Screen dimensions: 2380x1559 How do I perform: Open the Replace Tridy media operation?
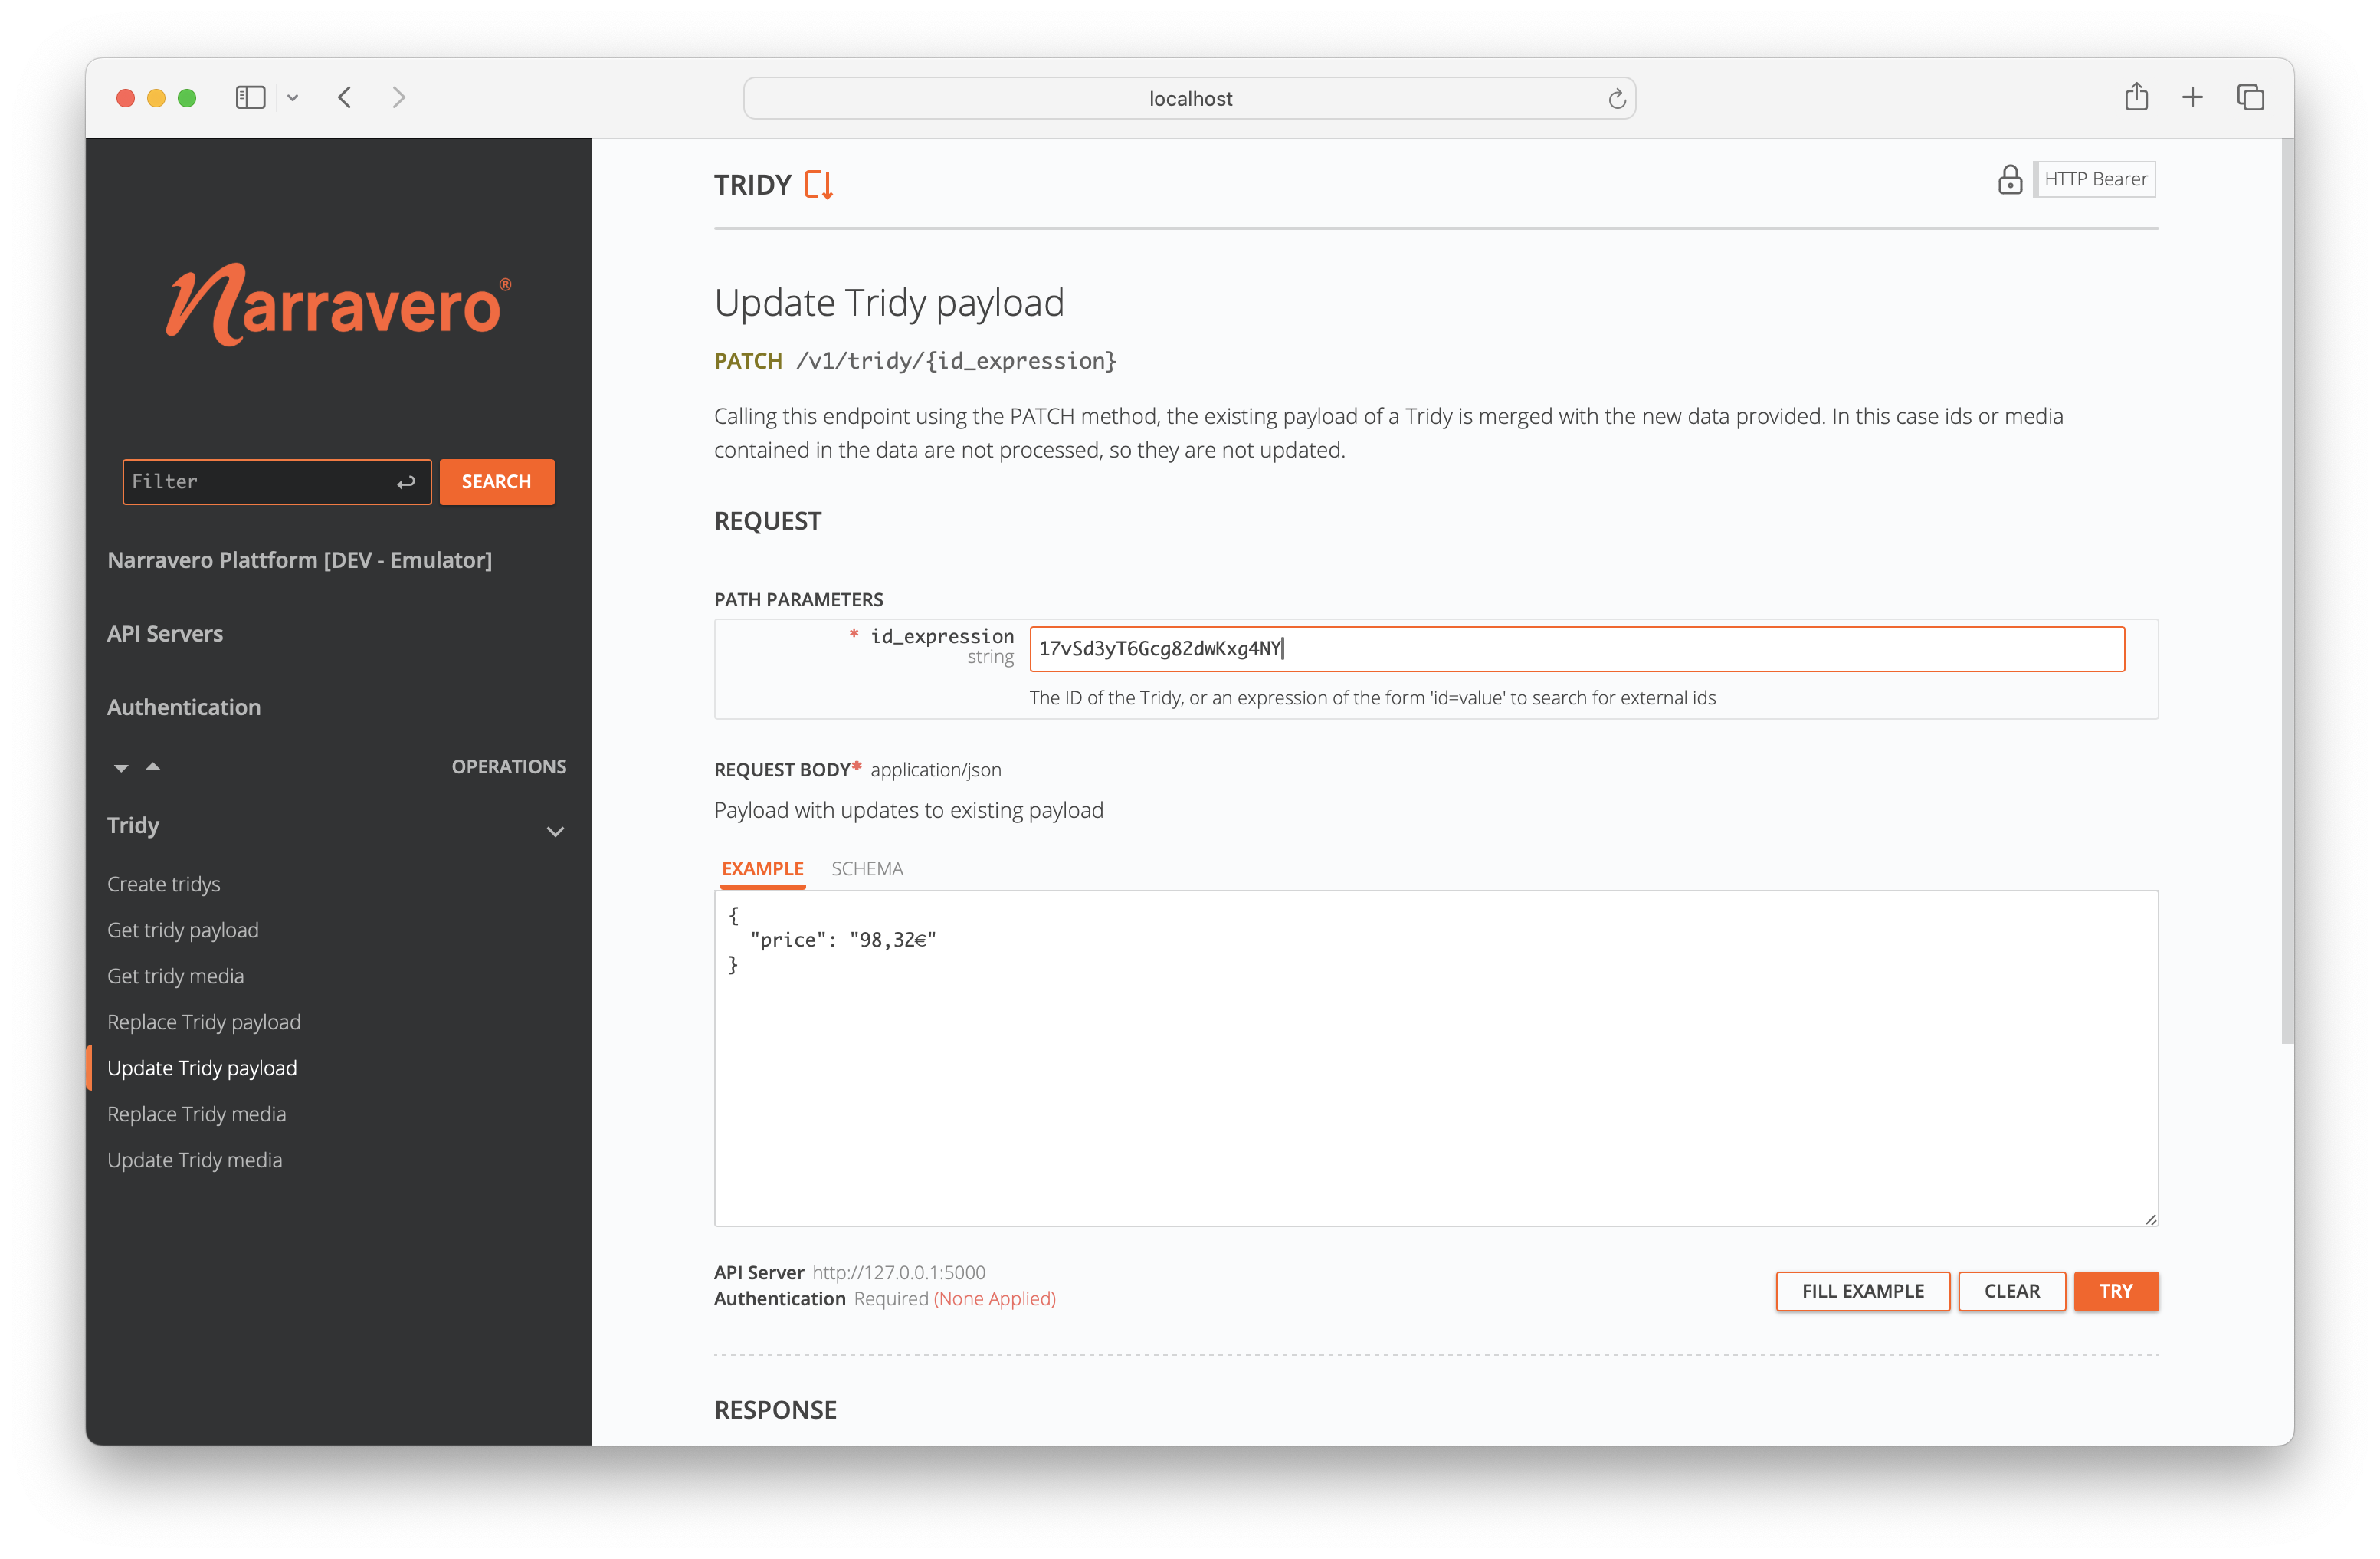196,1113
